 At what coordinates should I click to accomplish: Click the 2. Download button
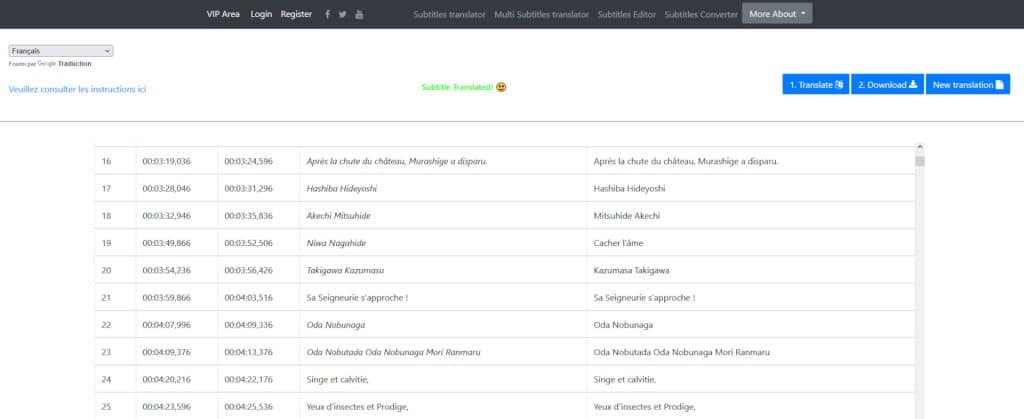tap(887, 85)
